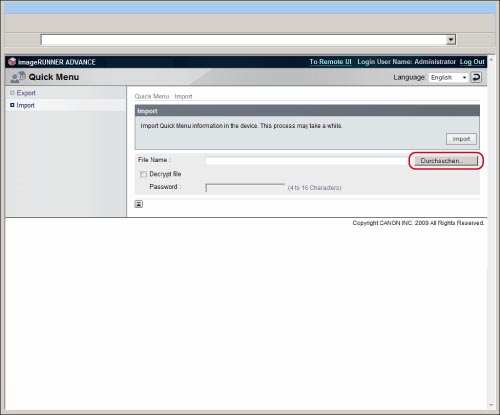
Task: Click the return-to-top arrow icon
Action: click(139, 204)
